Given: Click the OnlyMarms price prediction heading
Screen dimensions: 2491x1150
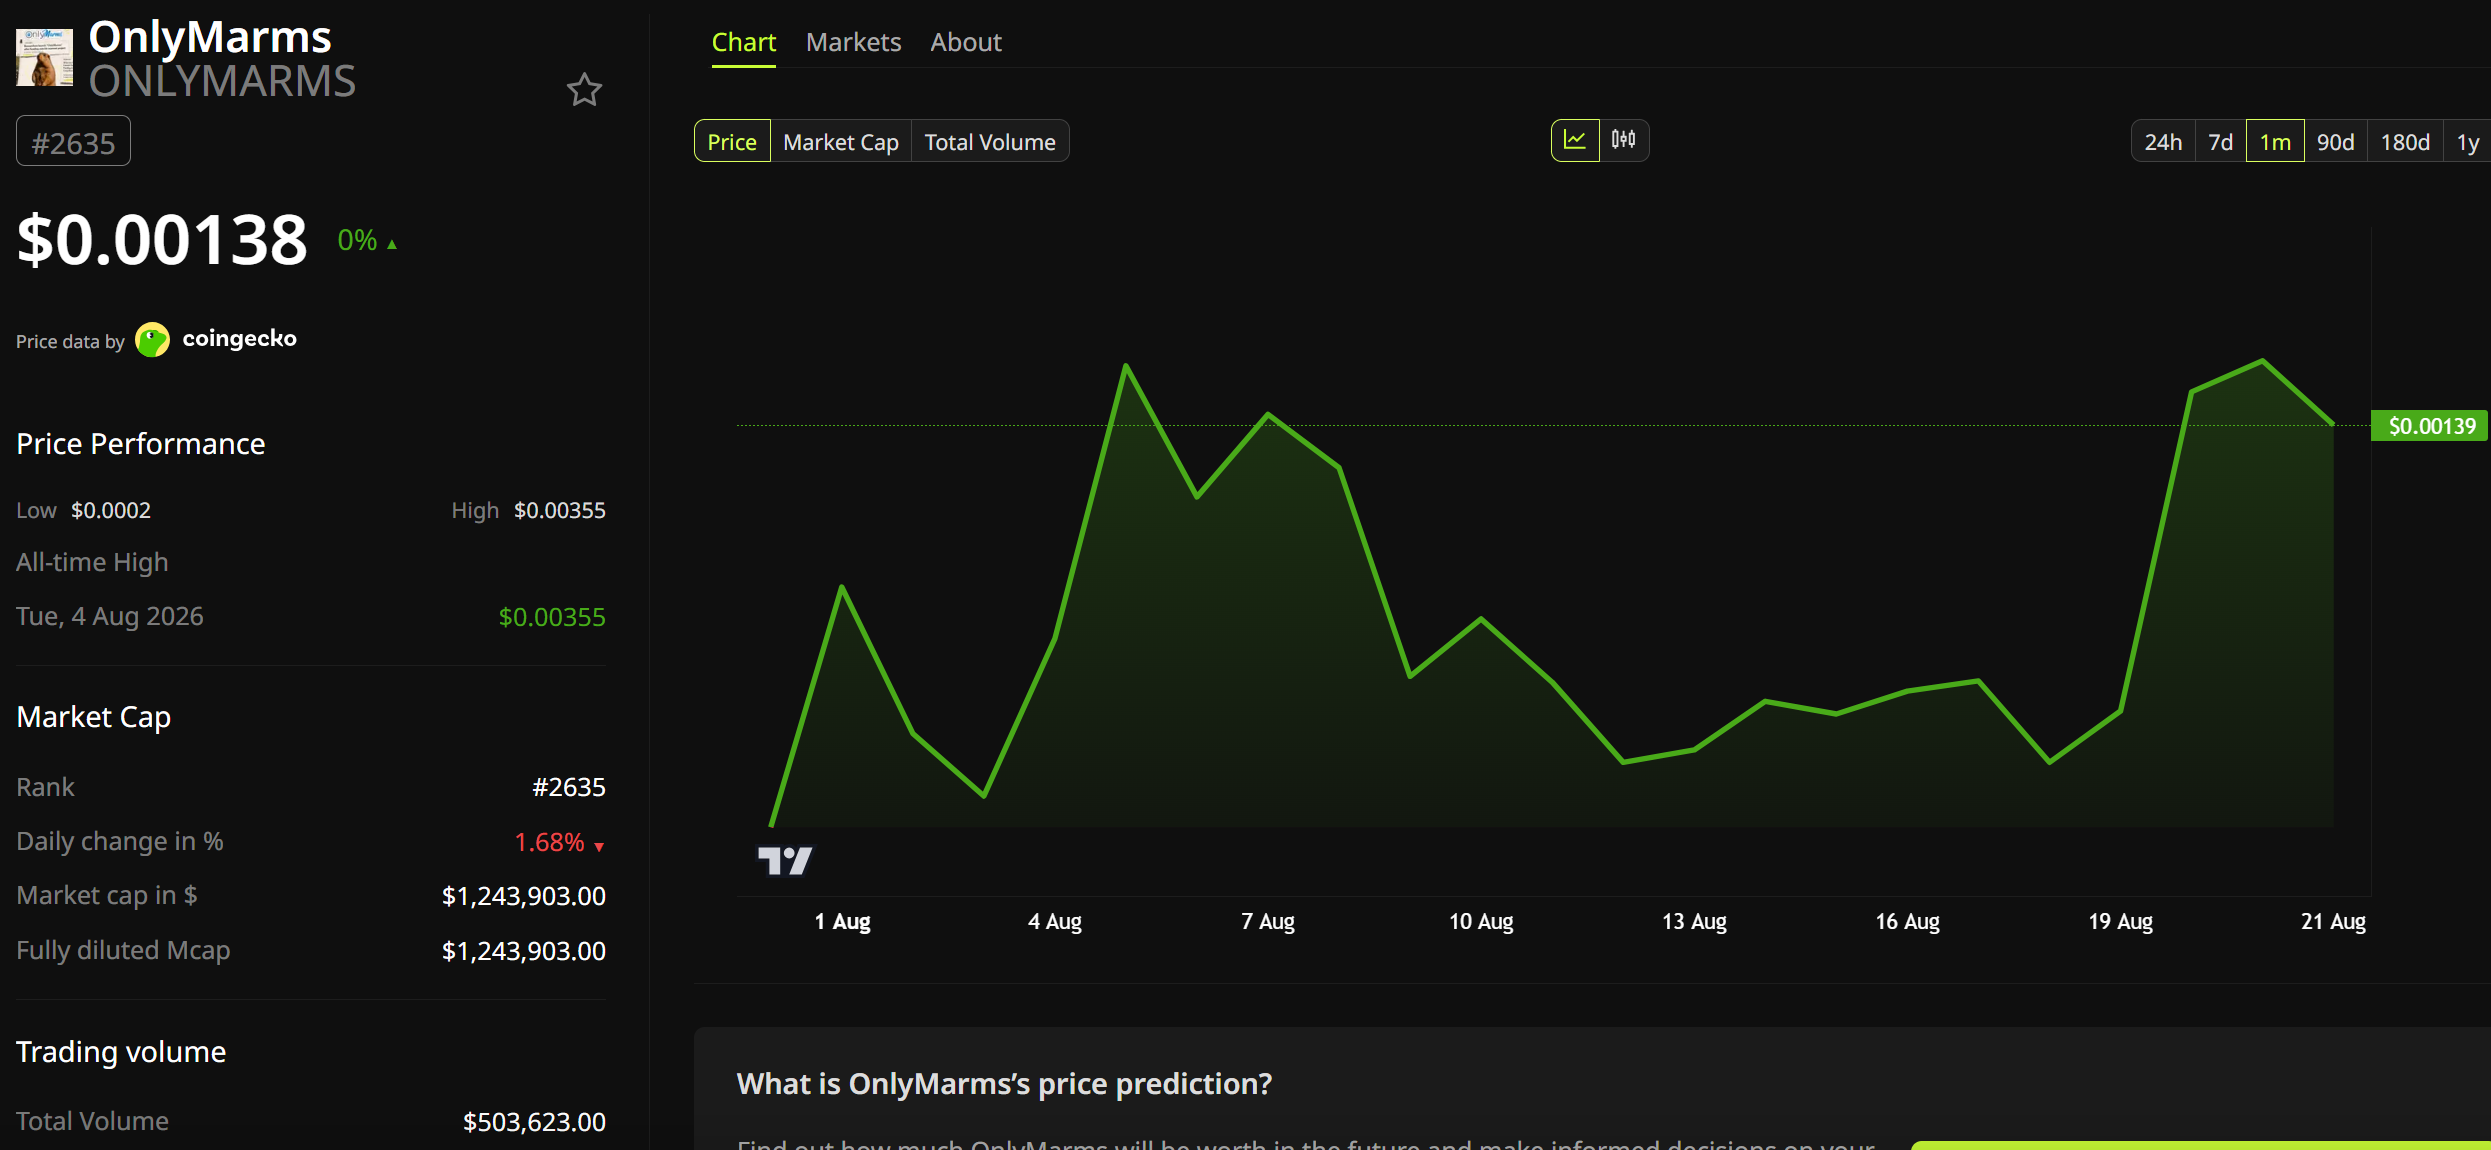Looking at the screenshot, I should pyautogui.click(x=1004, y=1084).
